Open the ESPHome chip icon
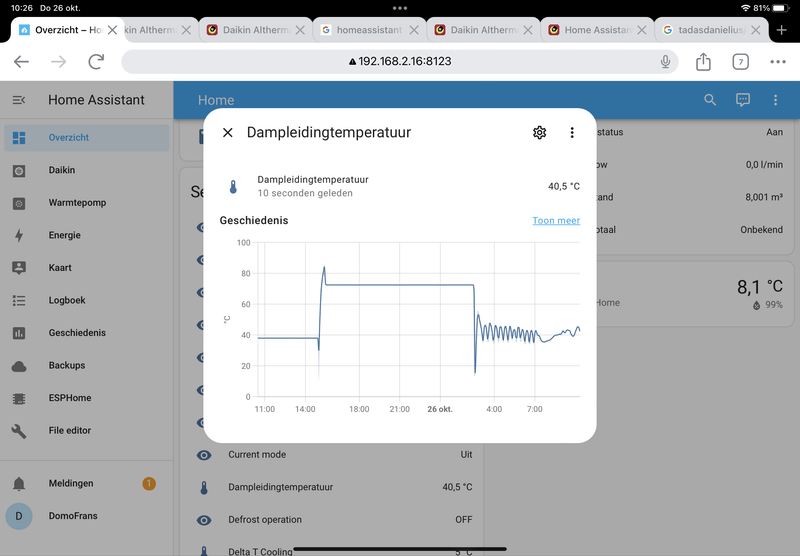The width and height of the screenshot is (800, 556). point(19,398)
